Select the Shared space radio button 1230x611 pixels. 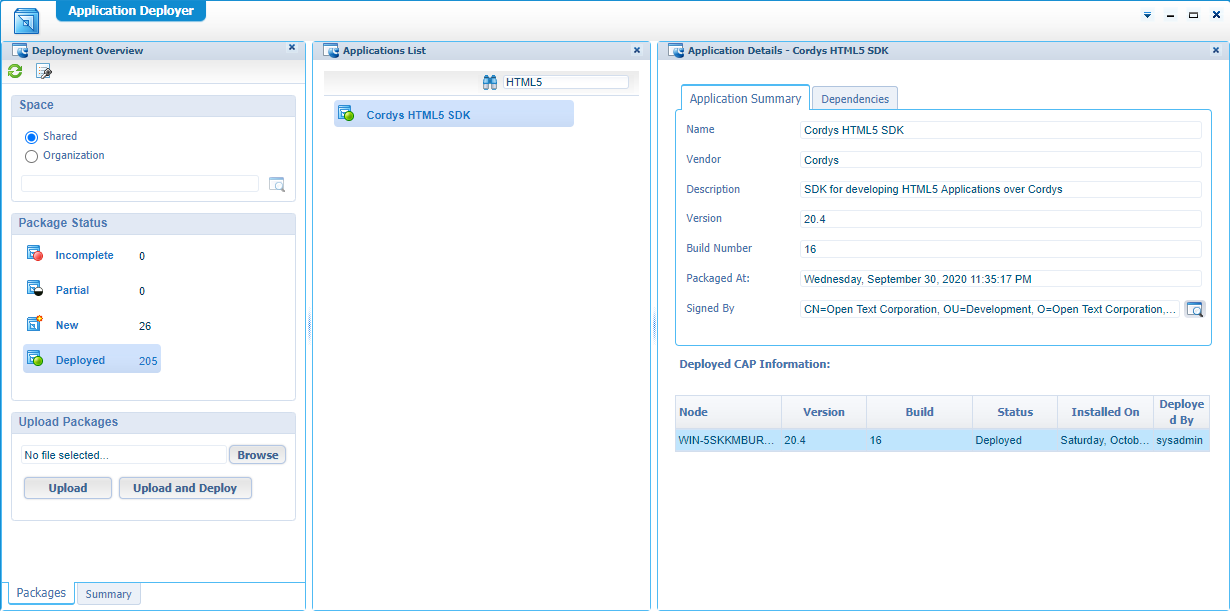(30, 136)
